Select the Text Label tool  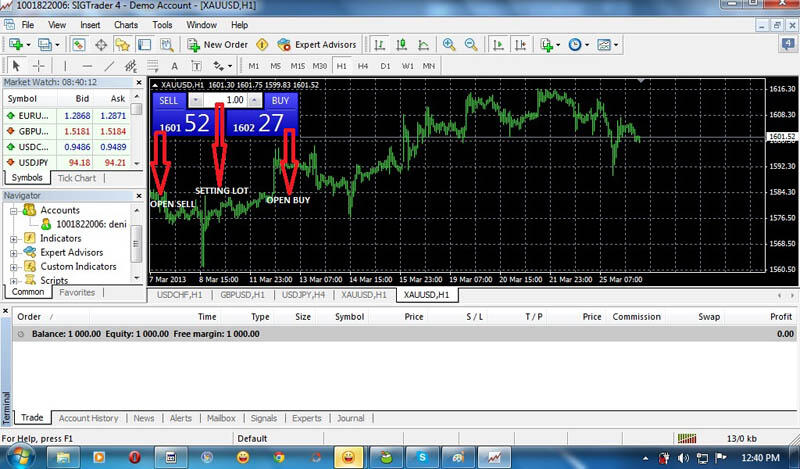point(196,66)
